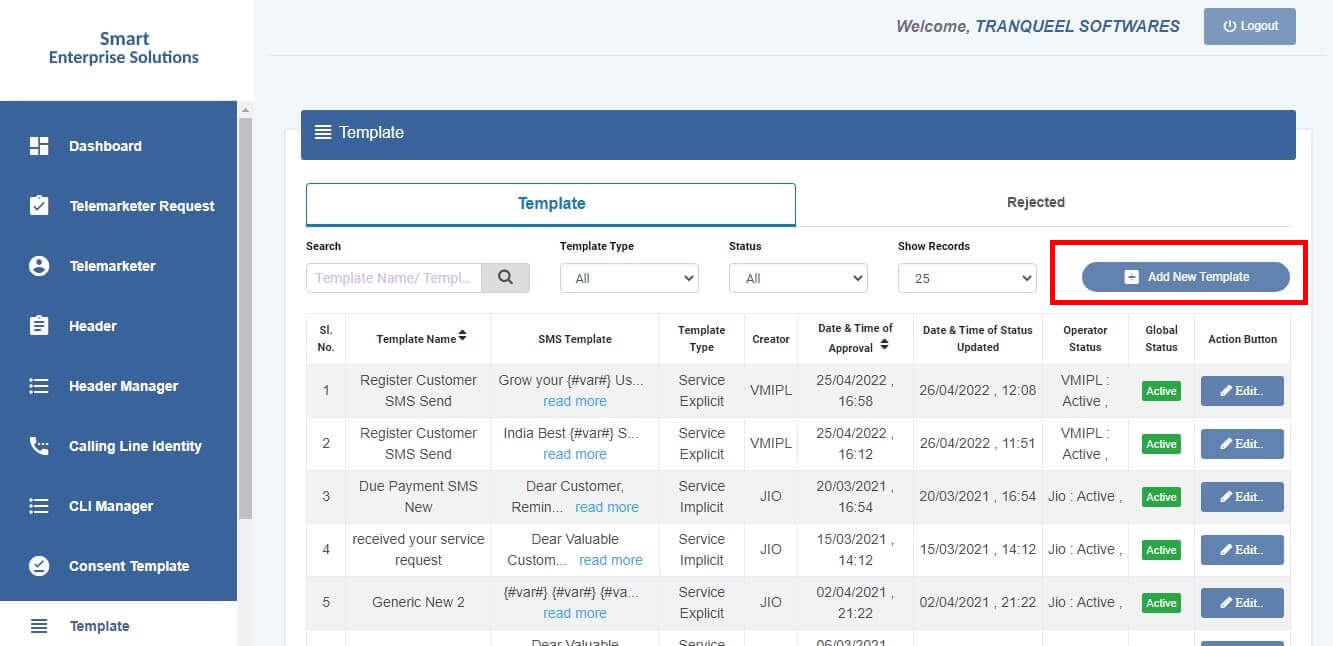Image resolution: width=1333 pixels, height=646 pixels.
Task: Click the Consent Template checkmark icon
Action: point(39,566)
